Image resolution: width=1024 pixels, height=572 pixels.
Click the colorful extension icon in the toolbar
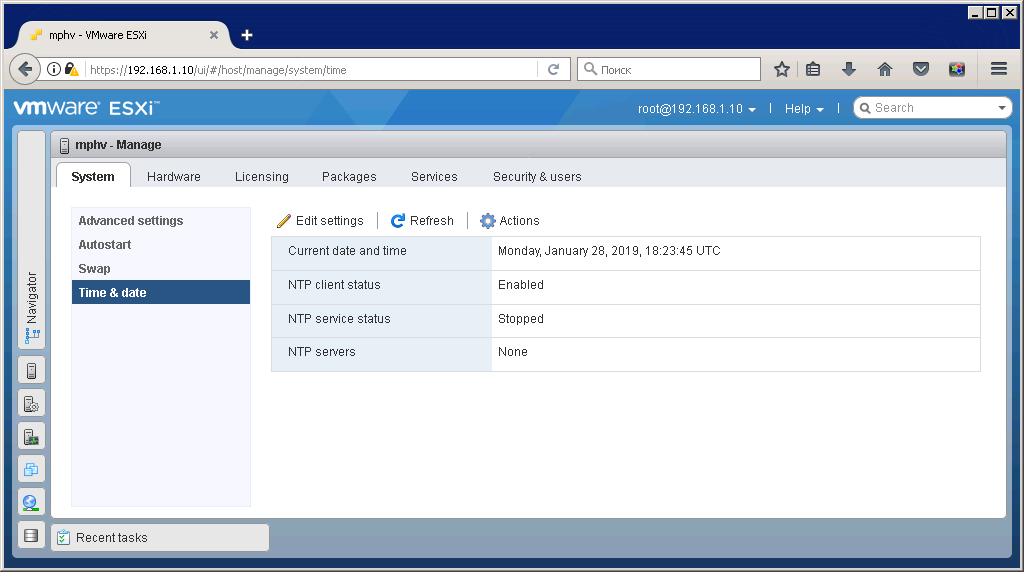(957, 69)
